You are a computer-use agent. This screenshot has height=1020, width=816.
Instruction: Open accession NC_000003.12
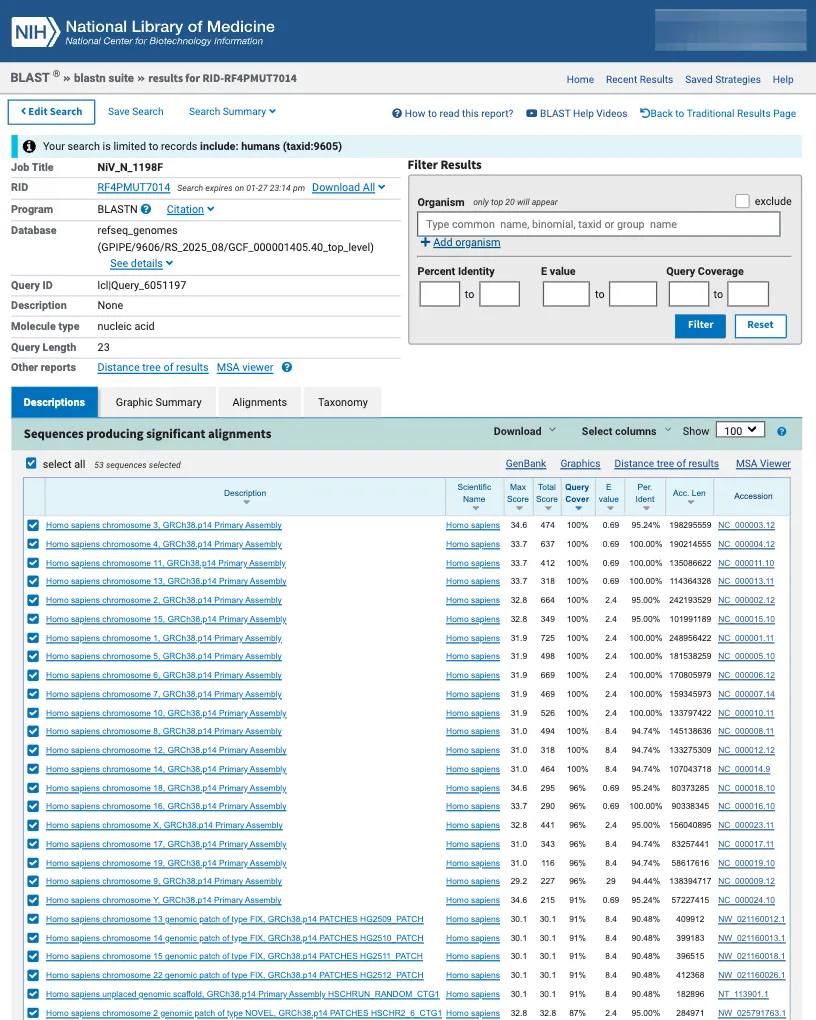pos(746,525)
